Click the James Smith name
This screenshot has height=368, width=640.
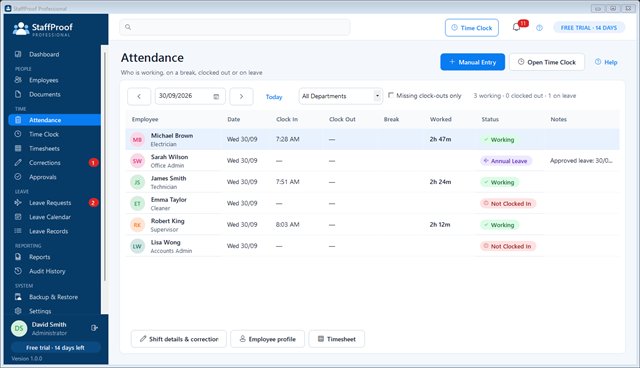coord(168,178)
